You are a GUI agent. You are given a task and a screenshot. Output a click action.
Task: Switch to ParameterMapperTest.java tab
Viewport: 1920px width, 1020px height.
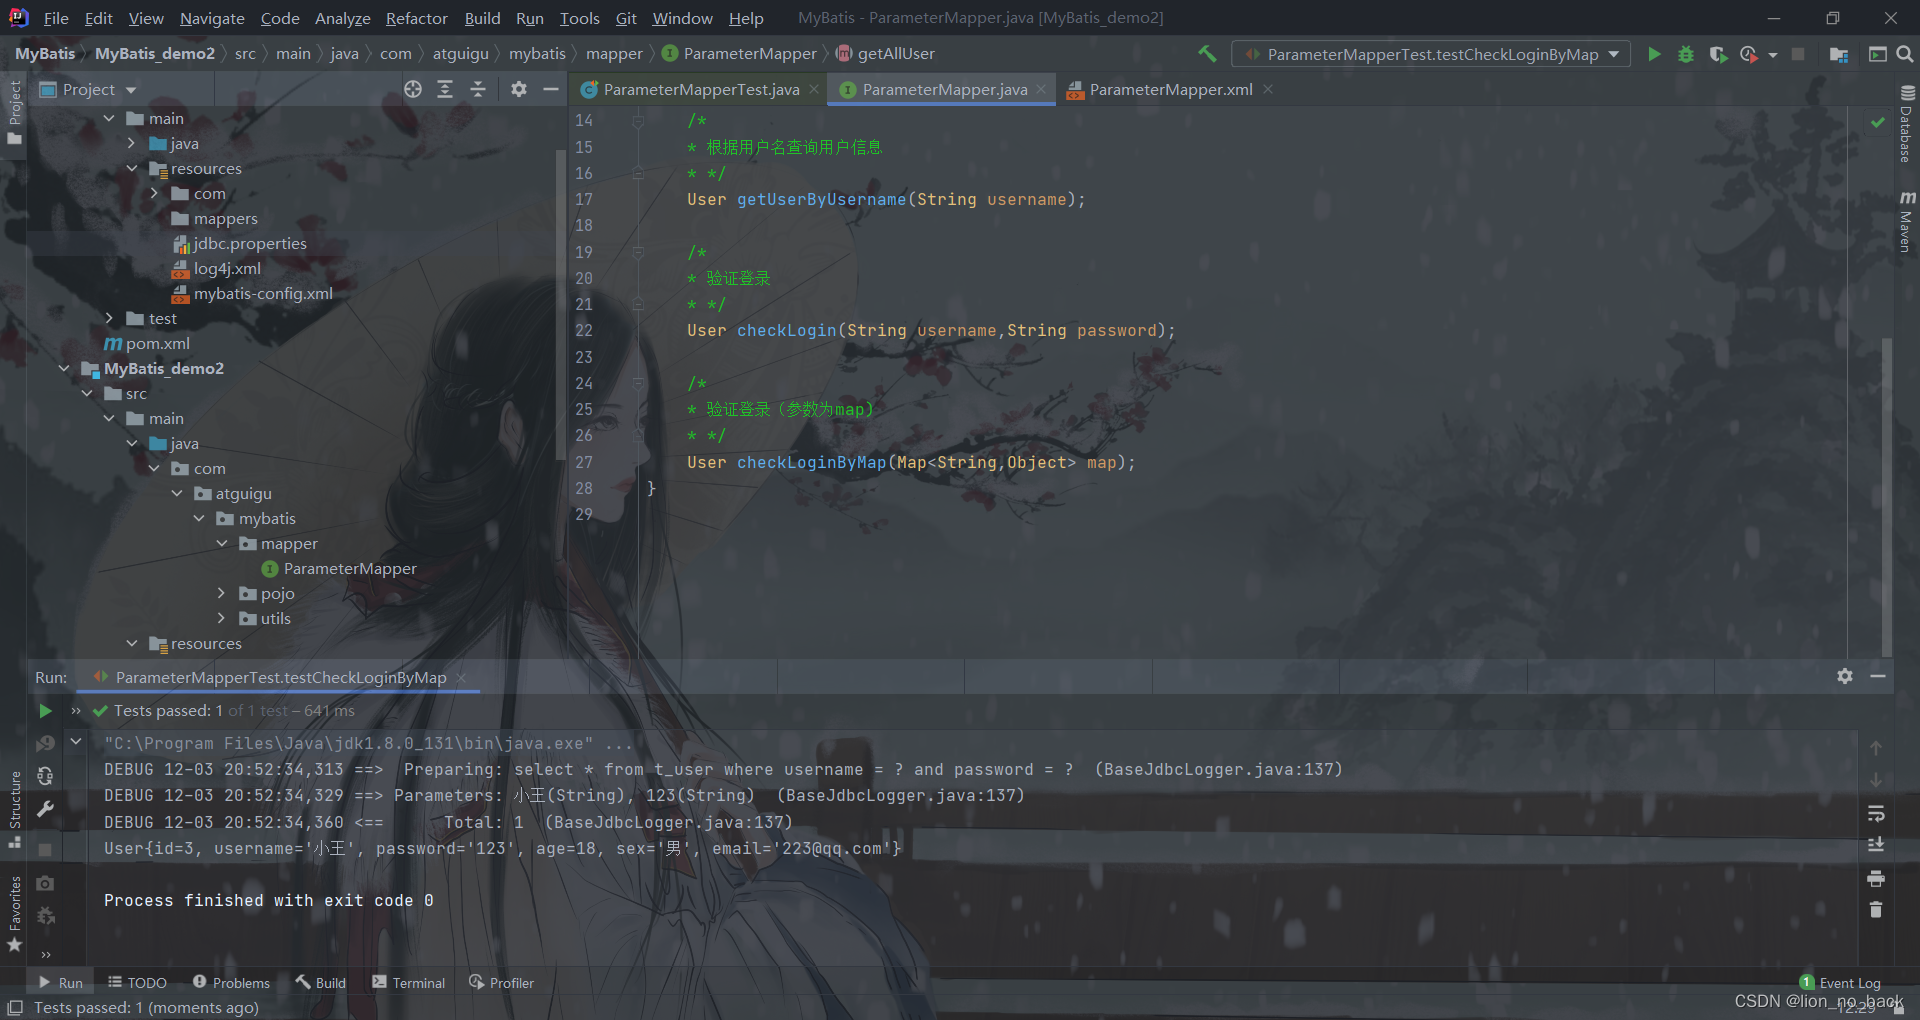(700, 89)
